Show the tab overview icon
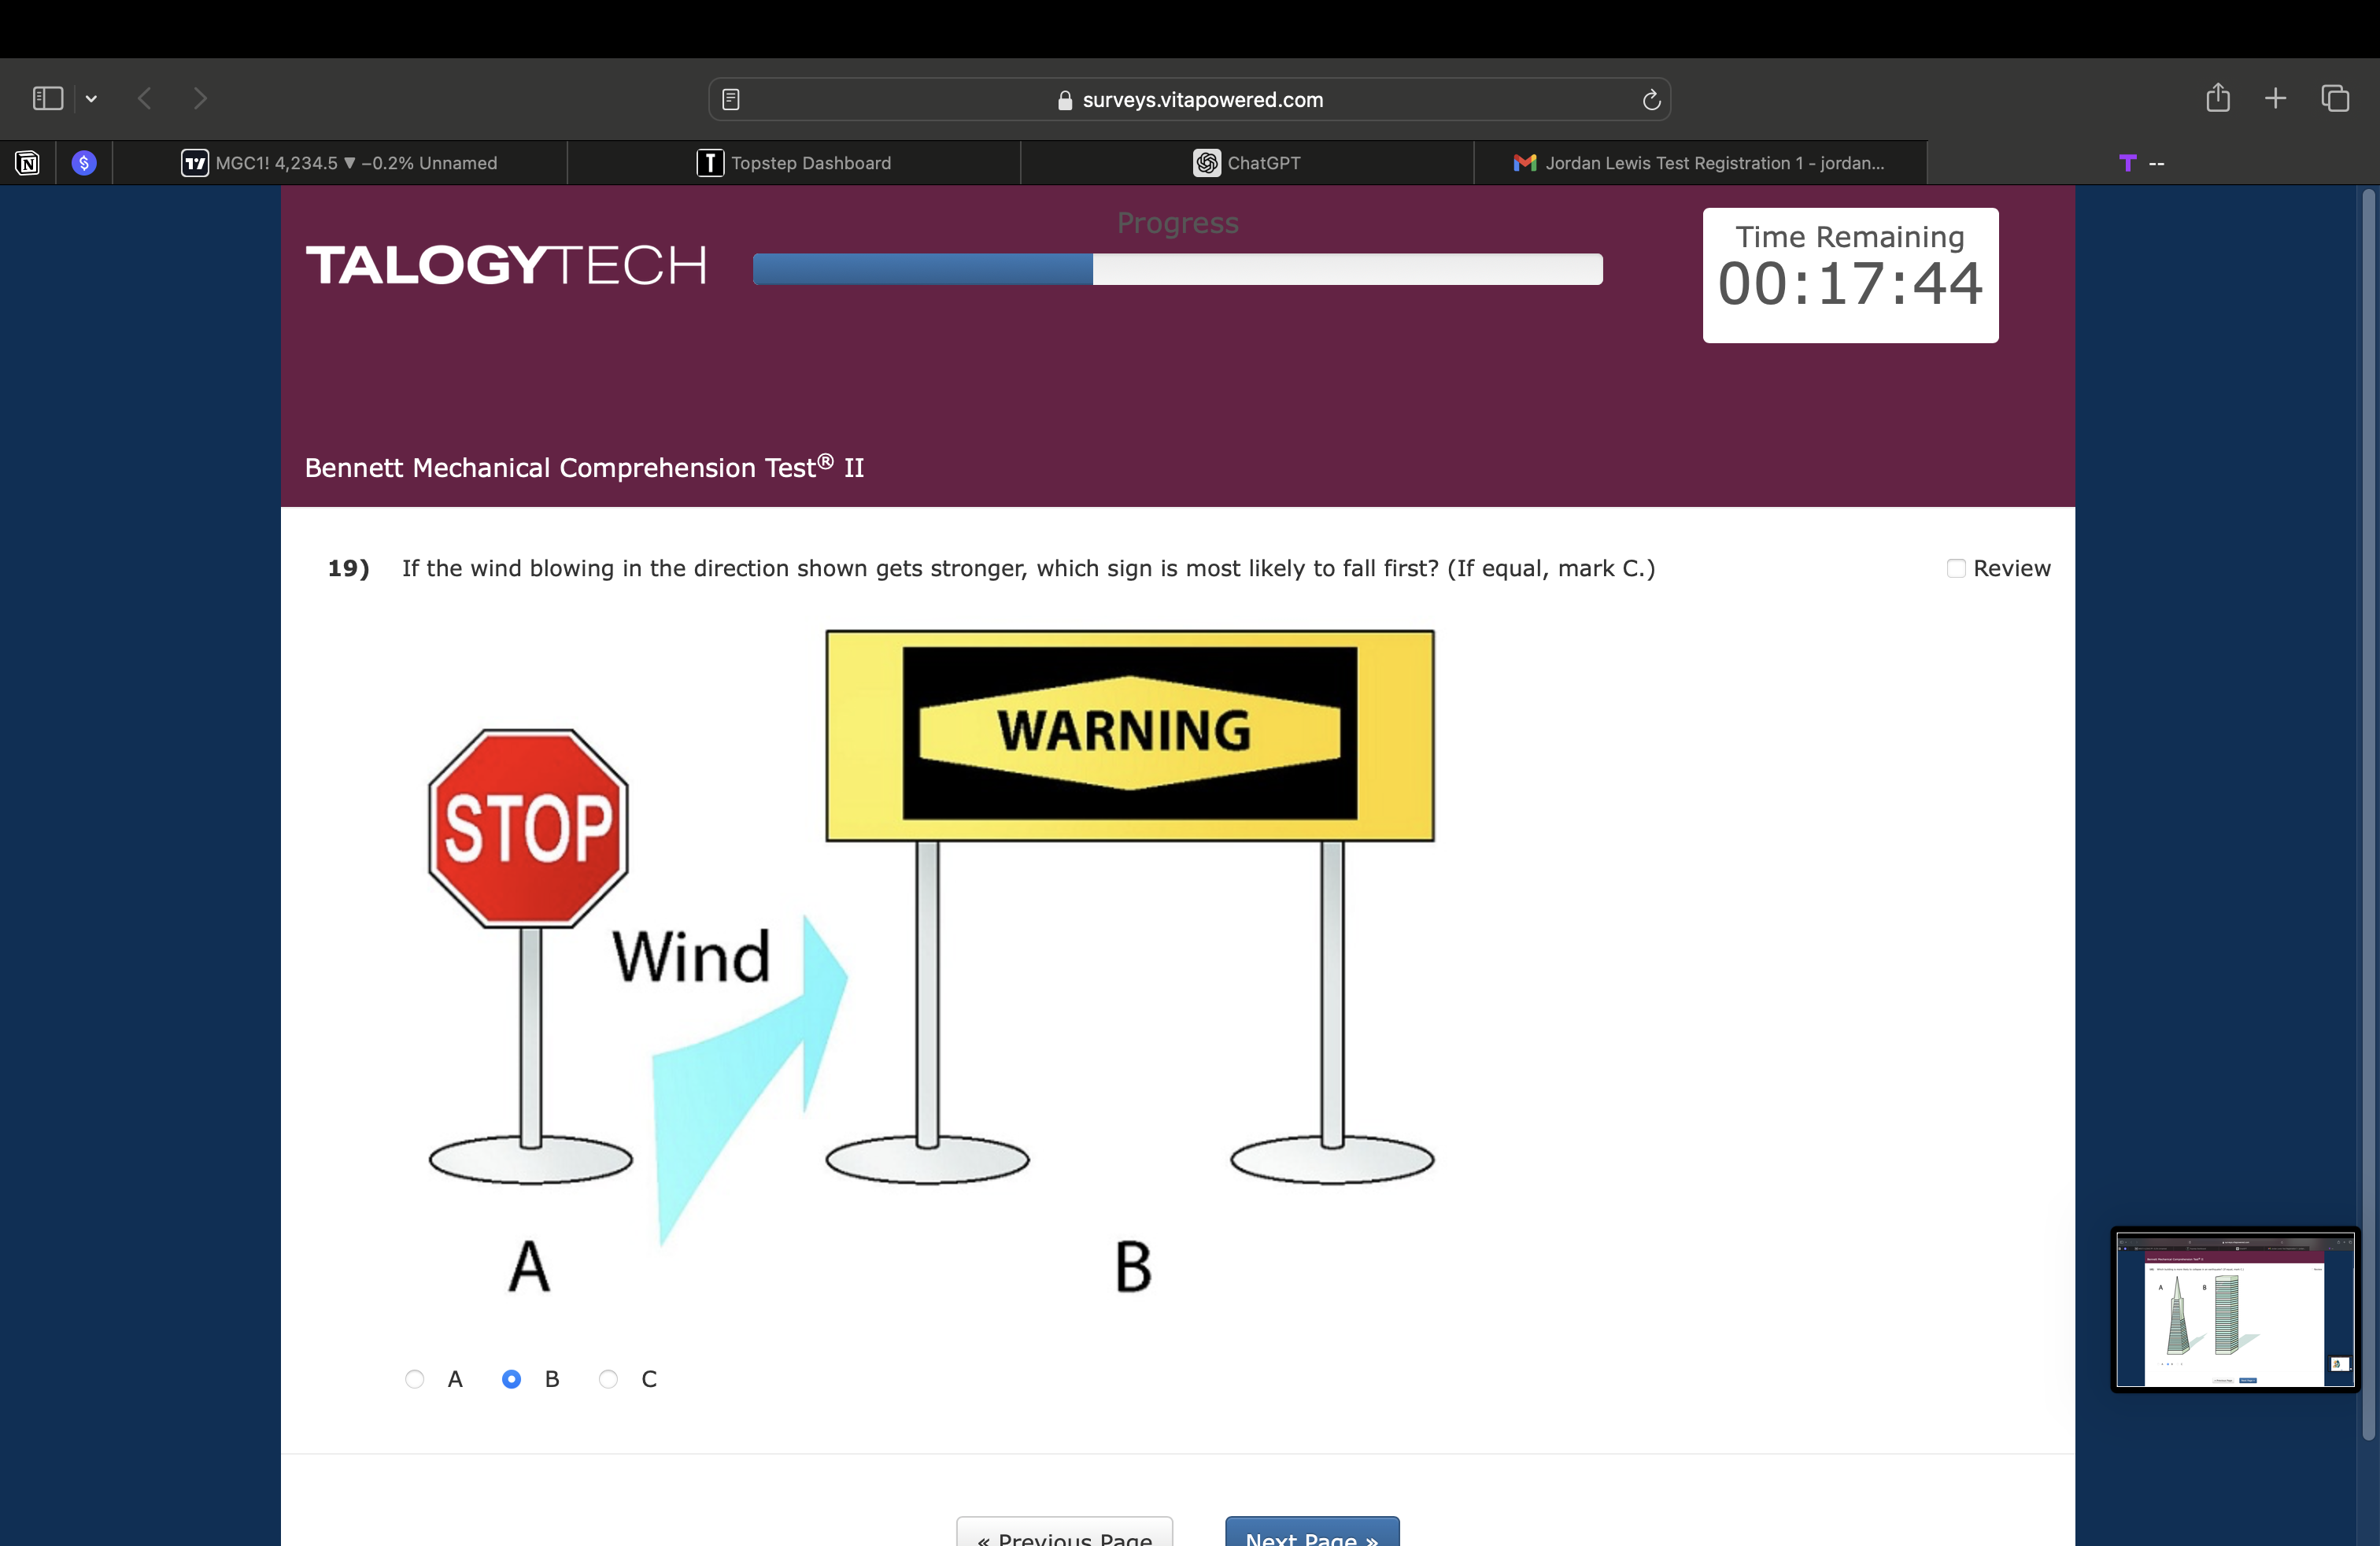 pos(2335,98)
